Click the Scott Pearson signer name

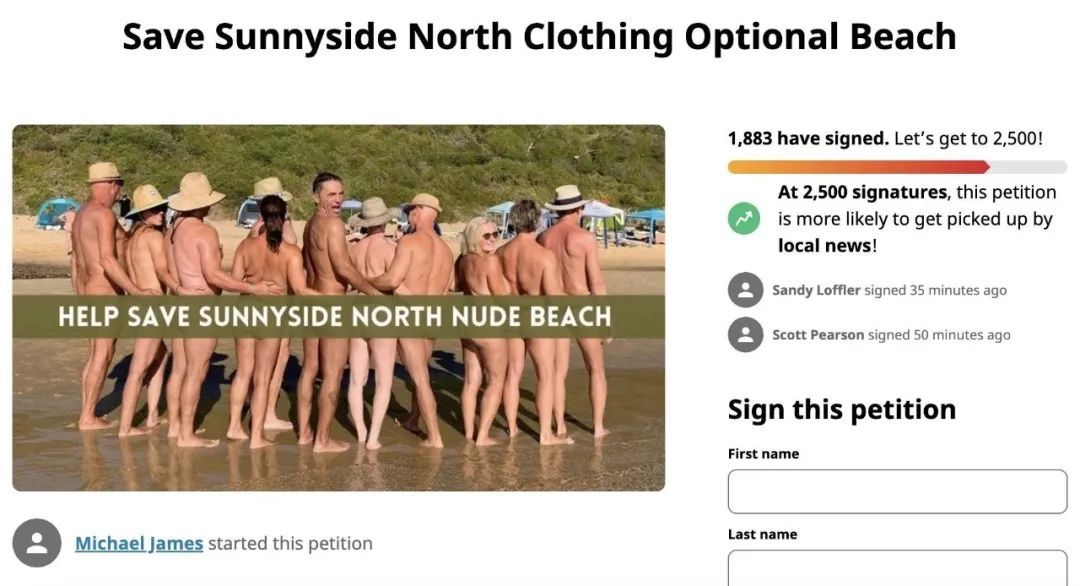pyautogui.click(x=818, y=335)
